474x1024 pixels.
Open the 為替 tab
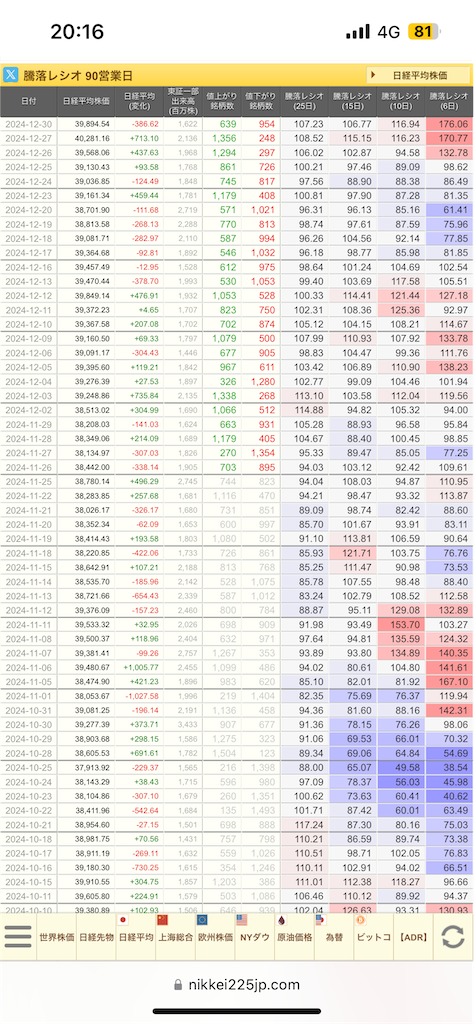[x=334, y=936]
